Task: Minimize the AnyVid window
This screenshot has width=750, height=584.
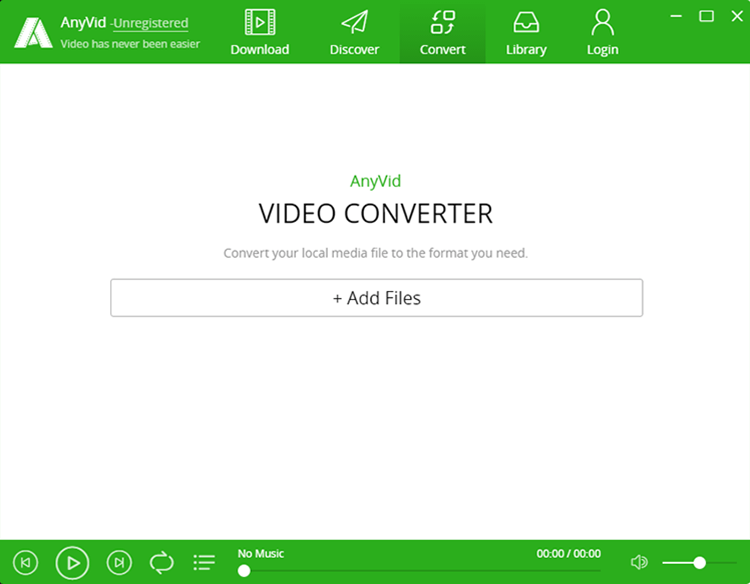Action: (676, 16)
